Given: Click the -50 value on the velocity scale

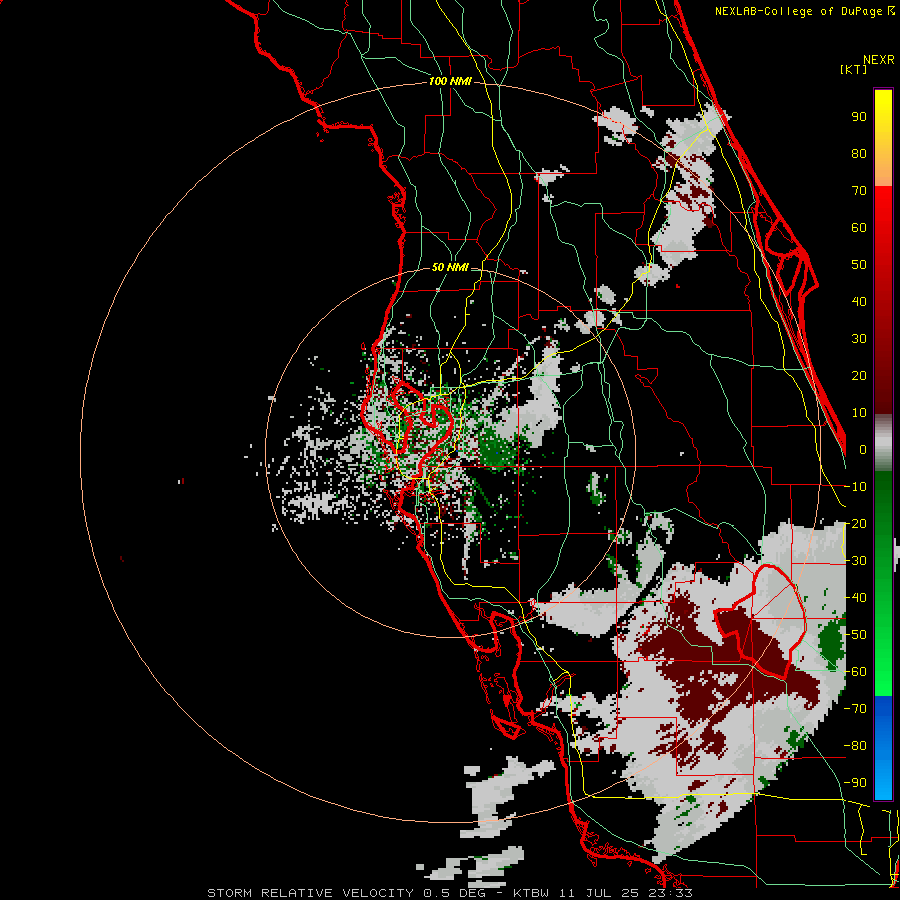Looking at the screenshot, I should pos(855,635).
